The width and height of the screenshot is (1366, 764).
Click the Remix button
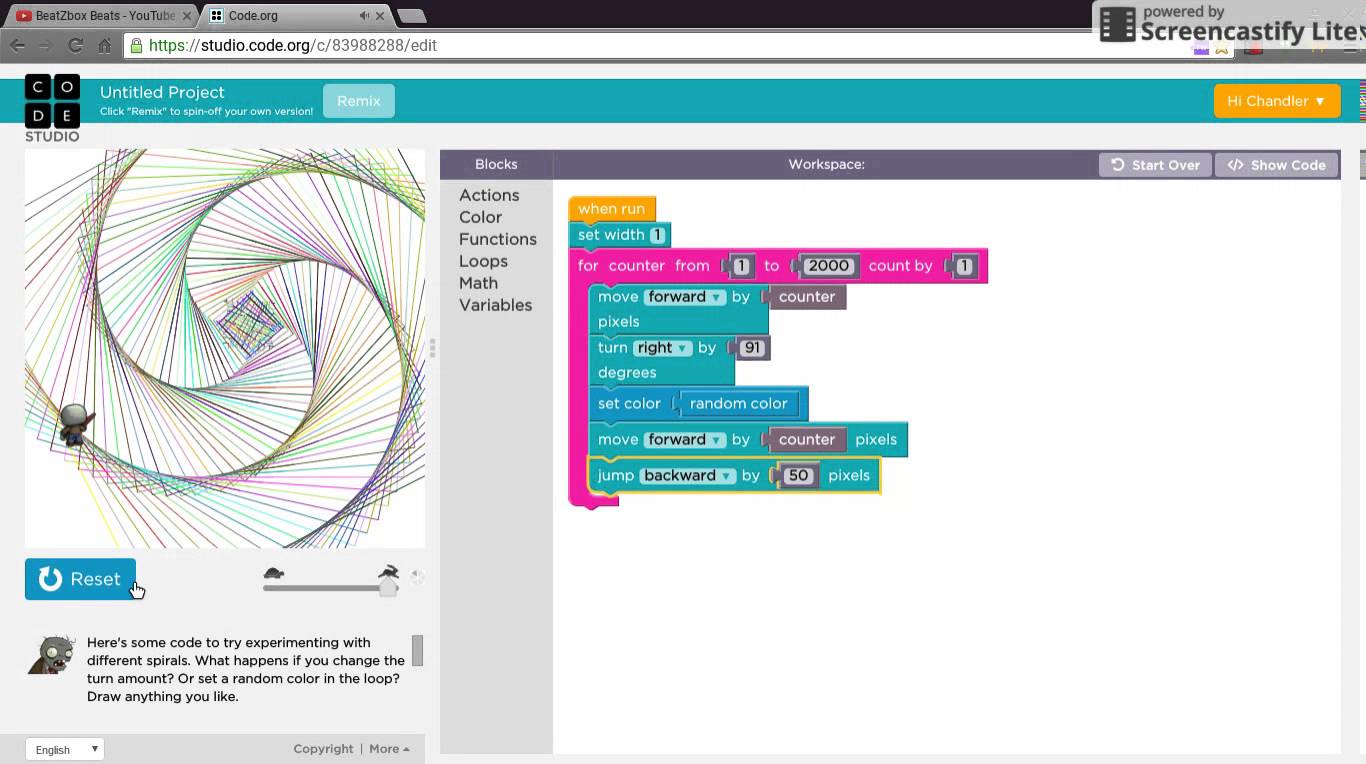(359, 100)
